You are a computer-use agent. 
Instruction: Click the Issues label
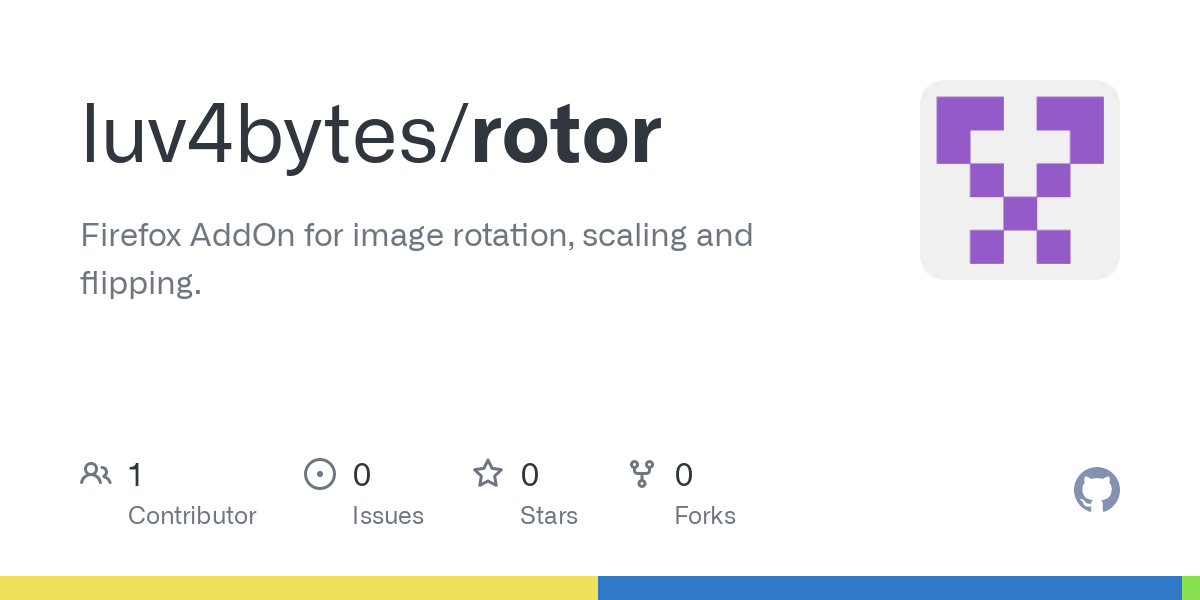(x=388, y=516)
